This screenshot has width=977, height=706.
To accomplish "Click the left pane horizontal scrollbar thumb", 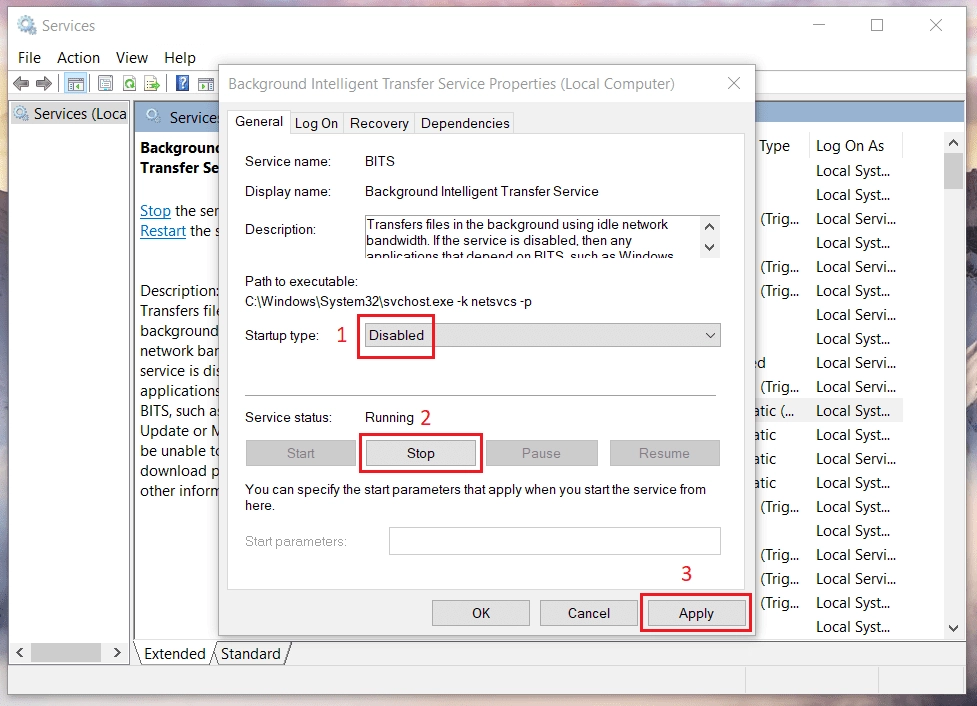I will pos(66,652).
